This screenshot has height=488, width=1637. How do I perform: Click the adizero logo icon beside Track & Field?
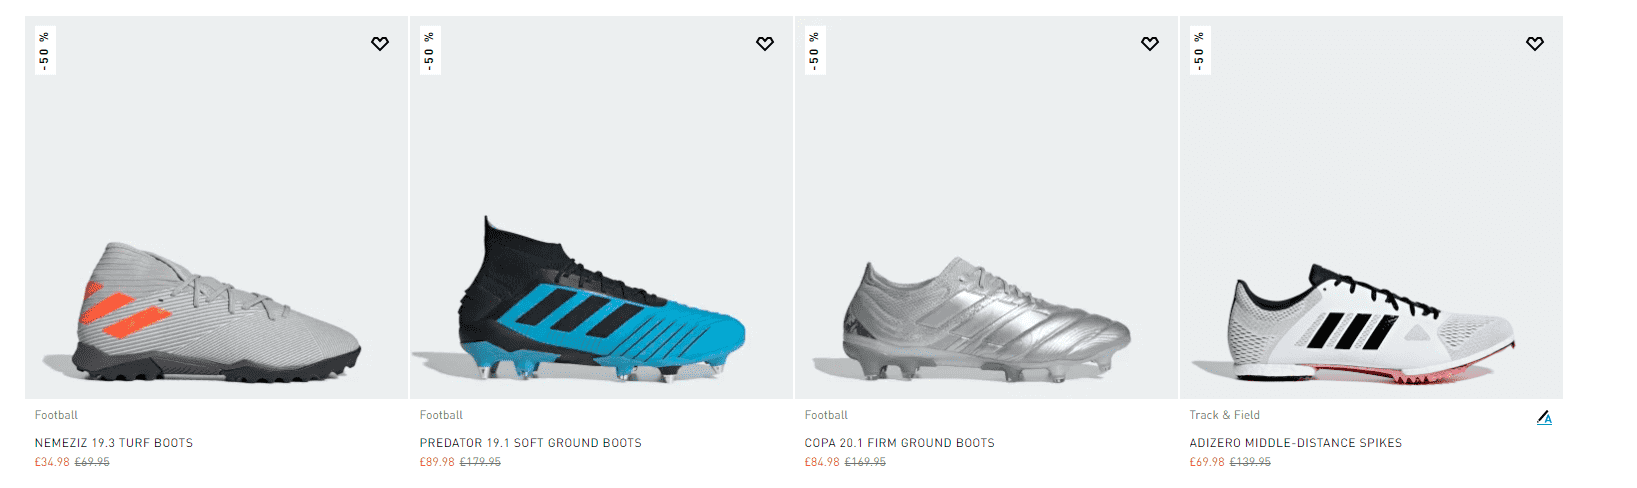pos(1544,418)
